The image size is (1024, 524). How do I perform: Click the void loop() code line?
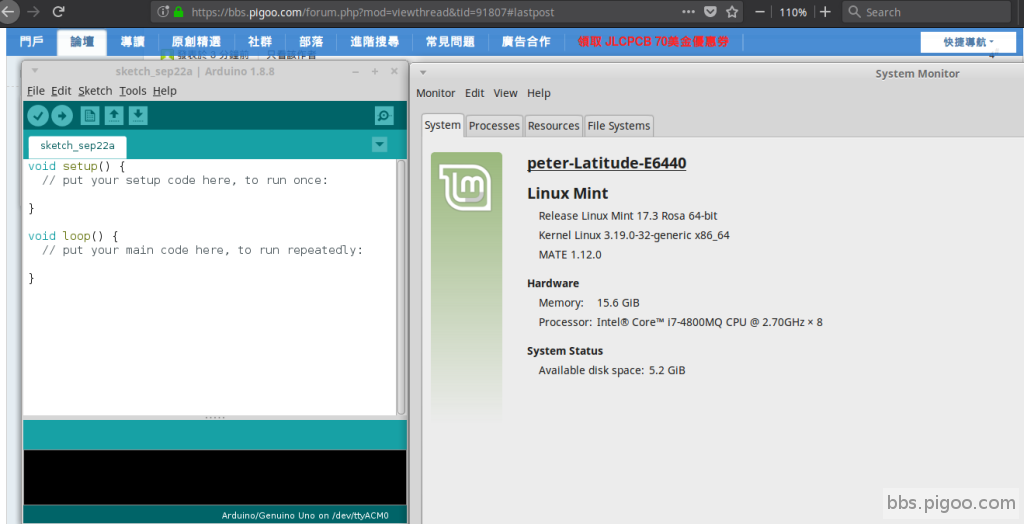click(x=73, y=236)
